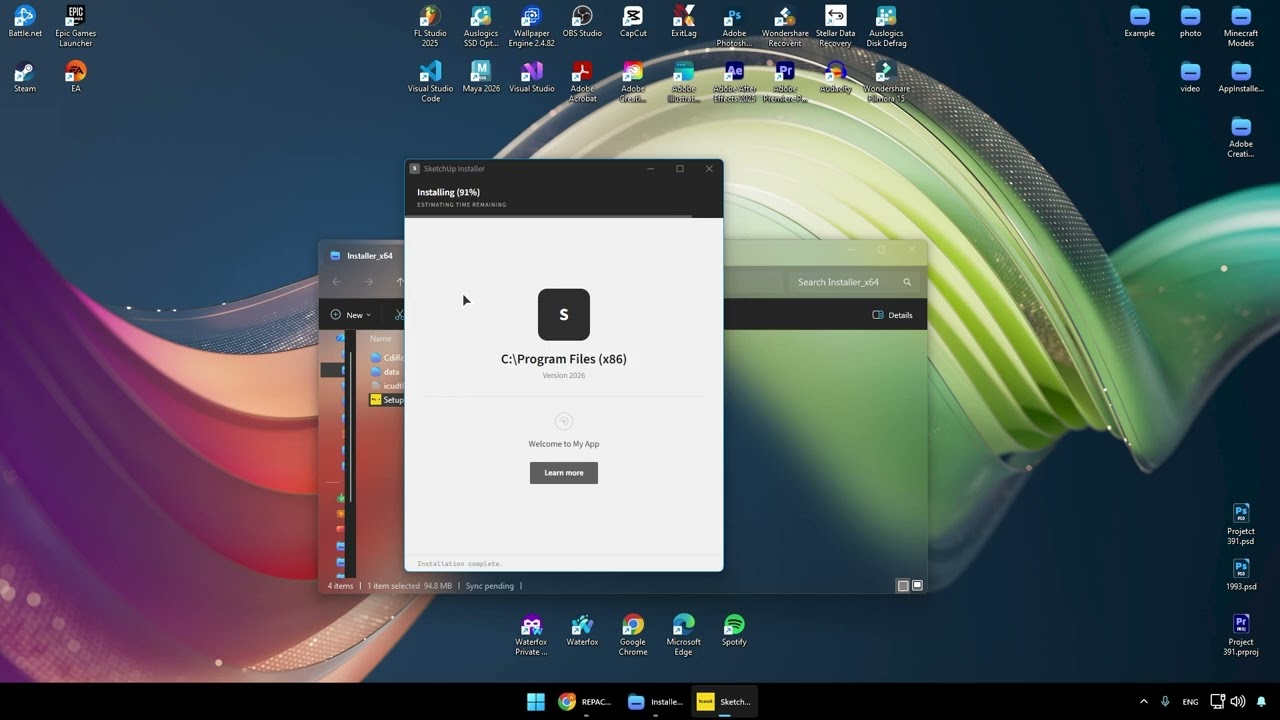Launch Wallpaper Engine 2.4.82

coord(531,26)
